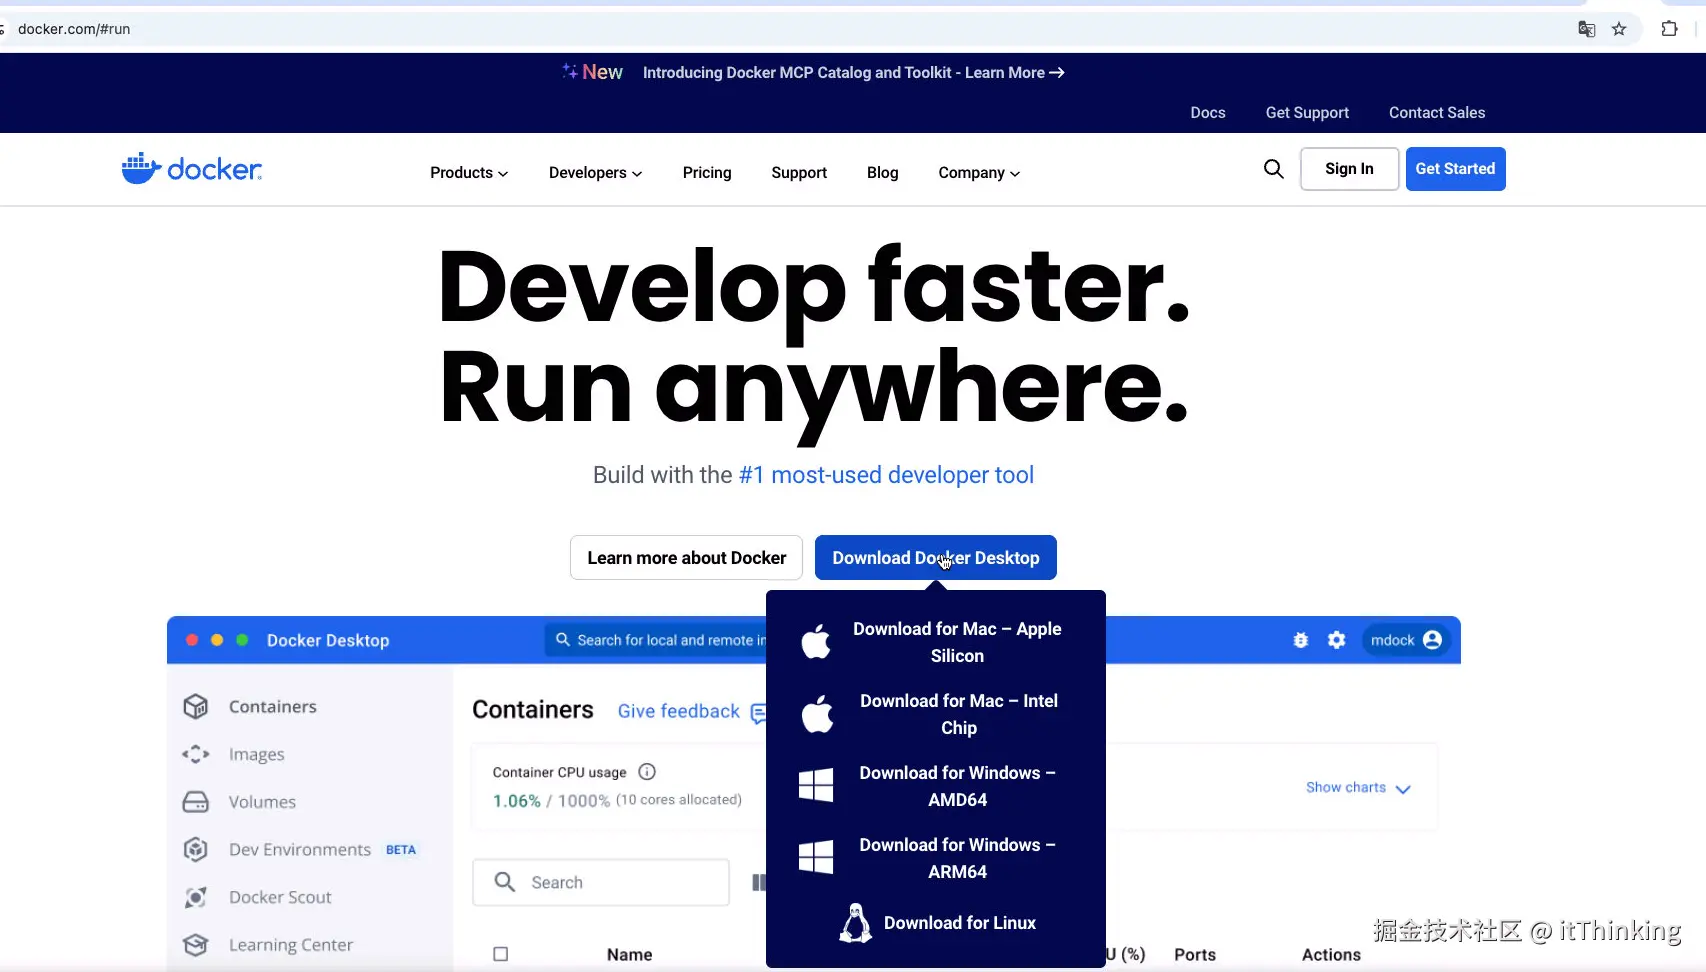The height and width of the screenshot is (972, 1706).
Task: Click the Docker Scout icon in sidebar
Action: 196,898
